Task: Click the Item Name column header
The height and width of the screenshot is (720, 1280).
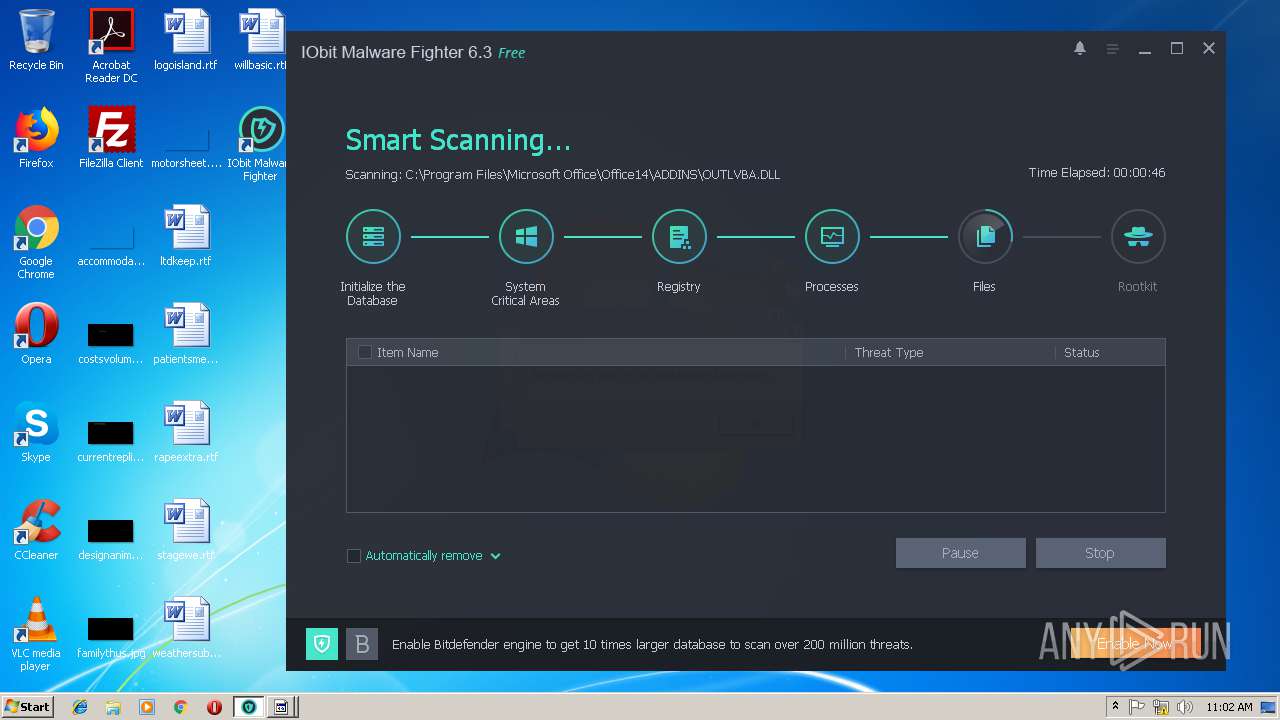Action: [407, 352]
